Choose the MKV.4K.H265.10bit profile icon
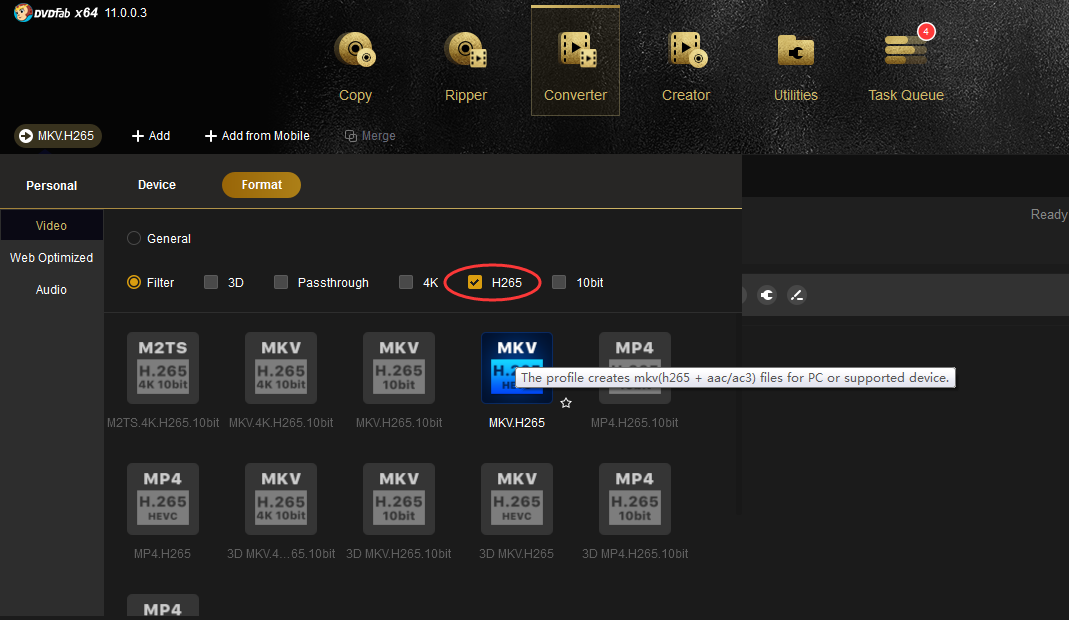This screenshot has height=620, width=1069. point(281,368)
